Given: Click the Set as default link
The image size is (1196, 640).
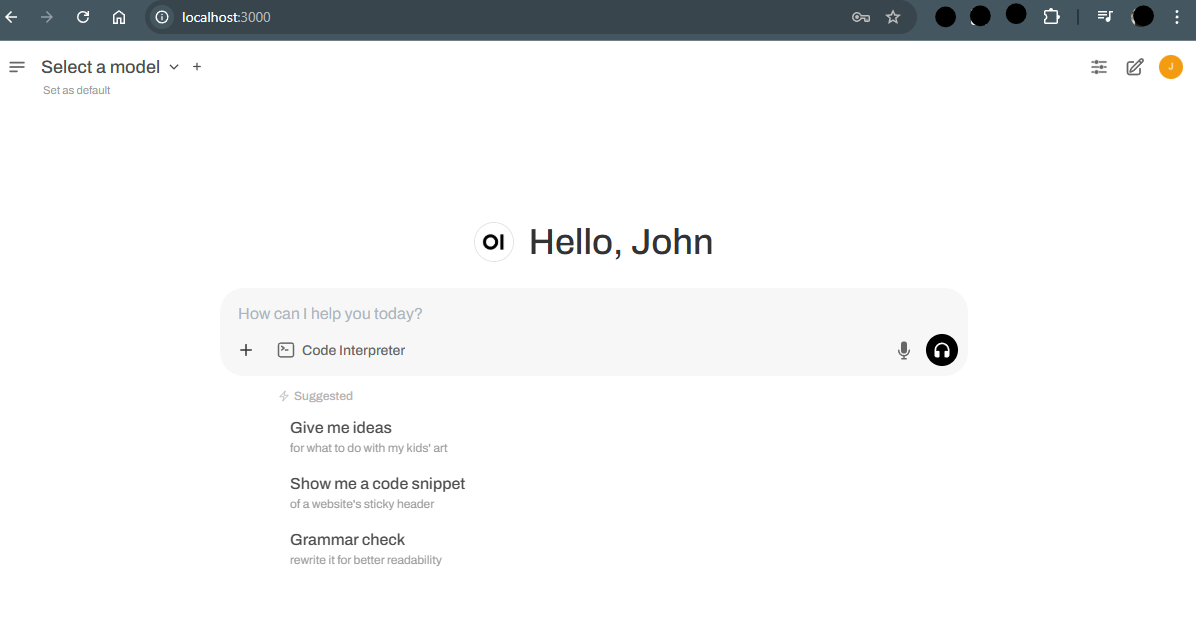Looking at the screenshot, I should tap(76, 90).
